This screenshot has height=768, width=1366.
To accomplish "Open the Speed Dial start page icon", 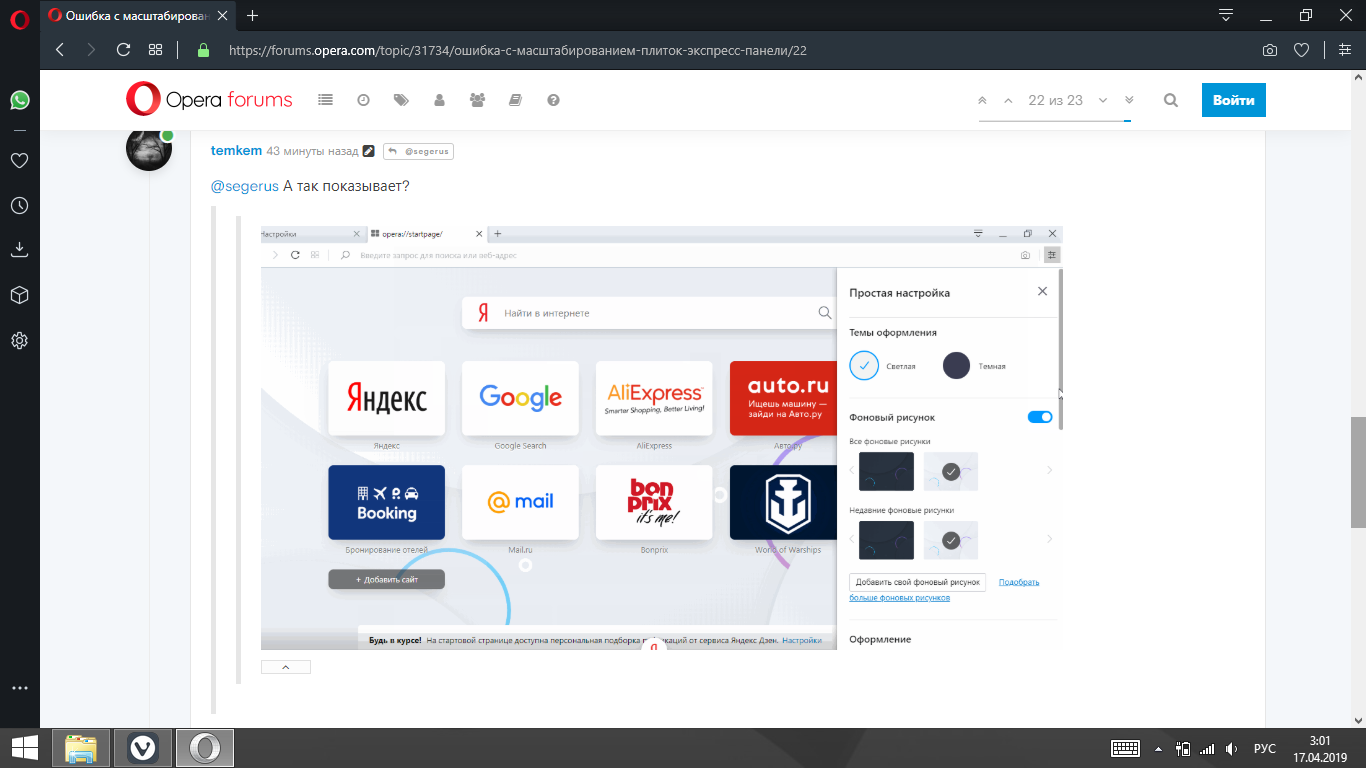I will click(155, 50).
